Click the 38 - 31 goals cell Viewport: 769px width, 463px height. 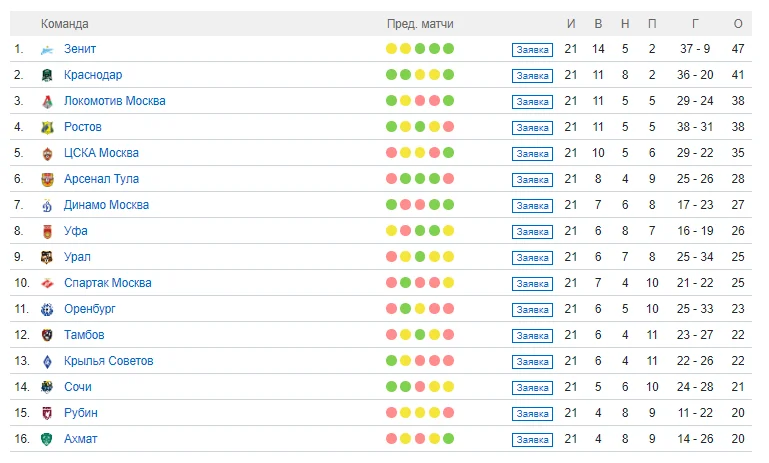point(695,127)
